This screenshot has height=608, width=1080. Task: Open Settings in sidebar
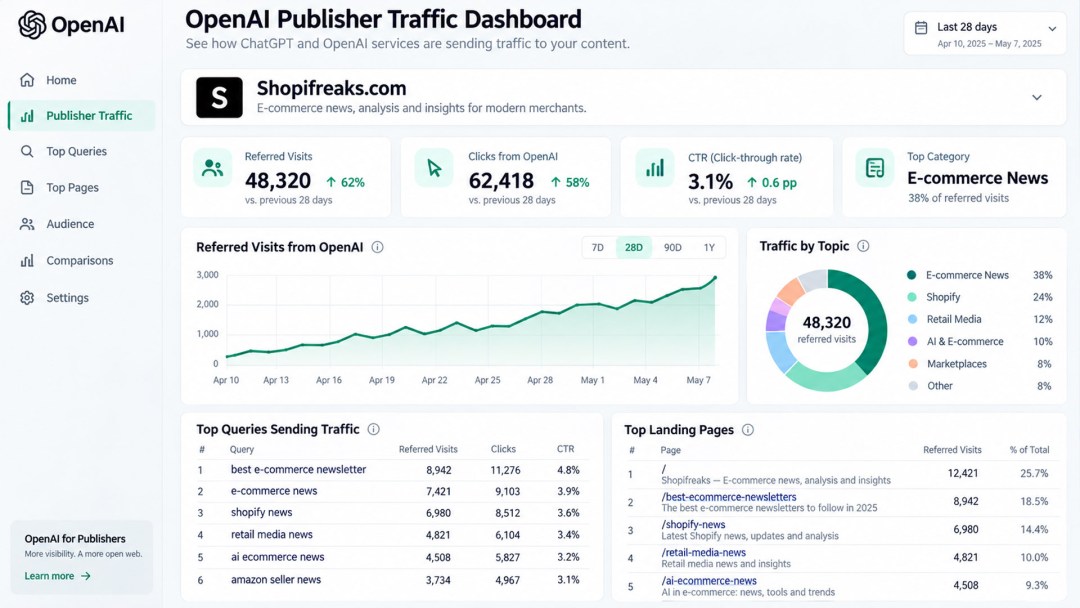81,297
